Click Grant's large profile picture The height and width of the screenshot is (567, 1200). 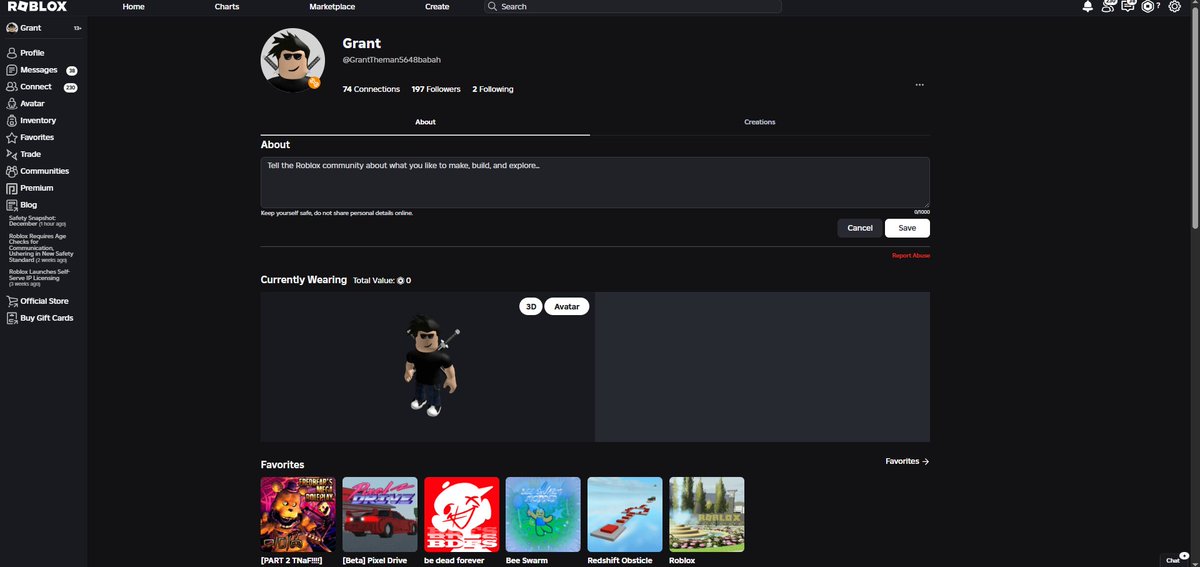293,60
